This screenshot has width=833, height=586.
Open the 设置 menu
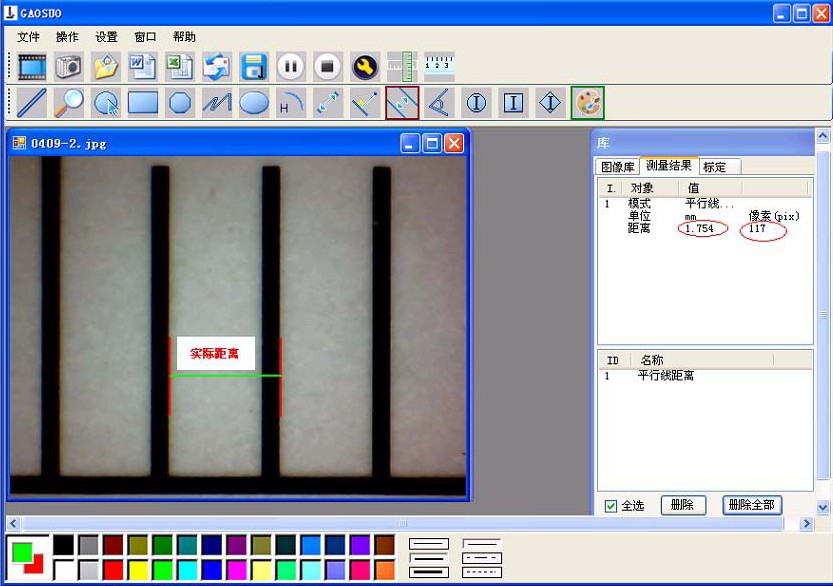point(106,37)
